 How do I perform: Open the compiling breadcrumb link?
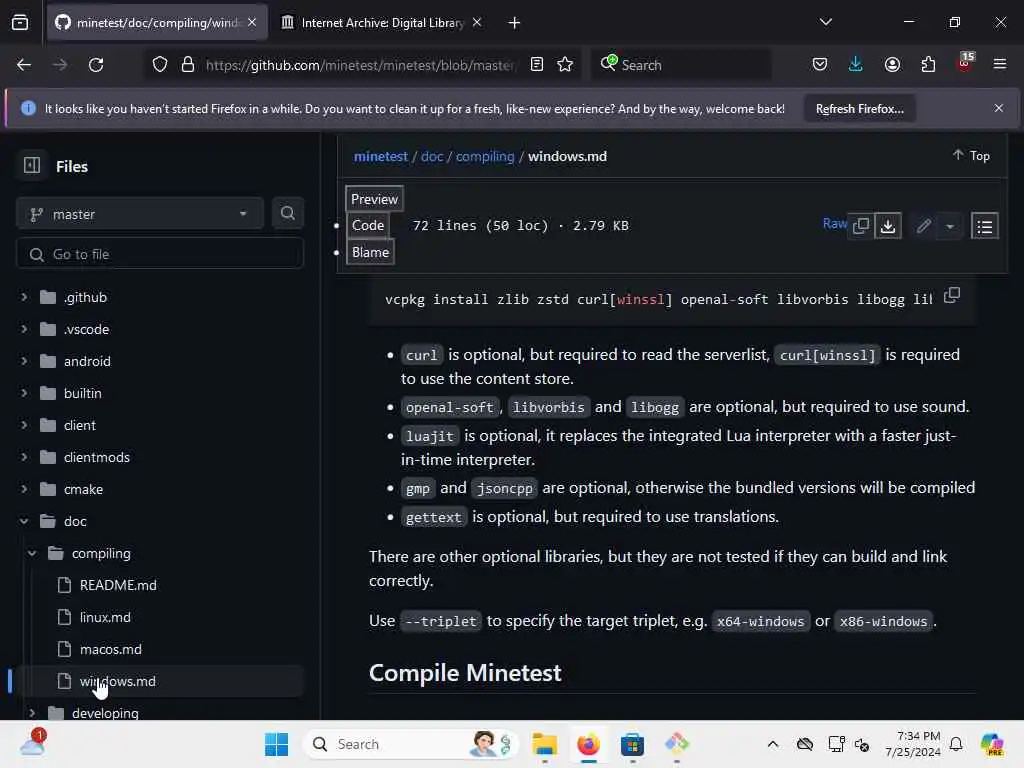pyautogui.click(x=485, y=156)
